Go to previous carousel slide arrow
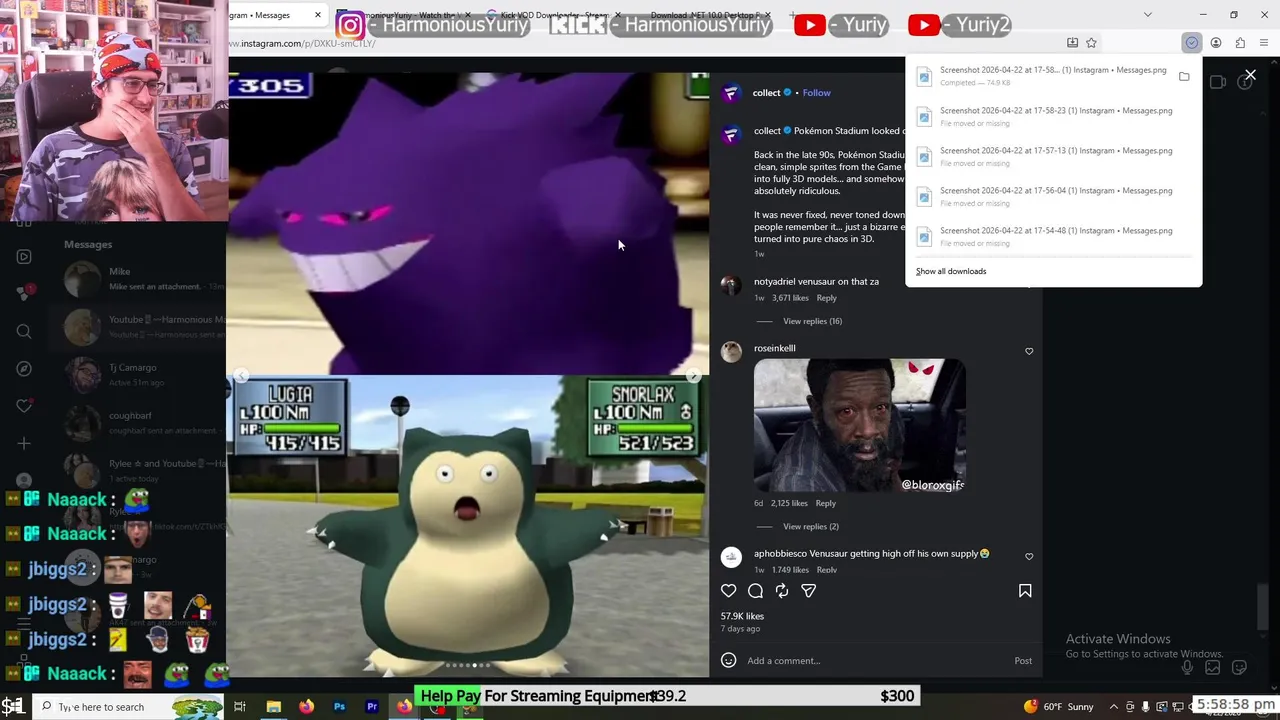Image resolution: width=1280 pixels, height=720 pixels. pos(241,376)
